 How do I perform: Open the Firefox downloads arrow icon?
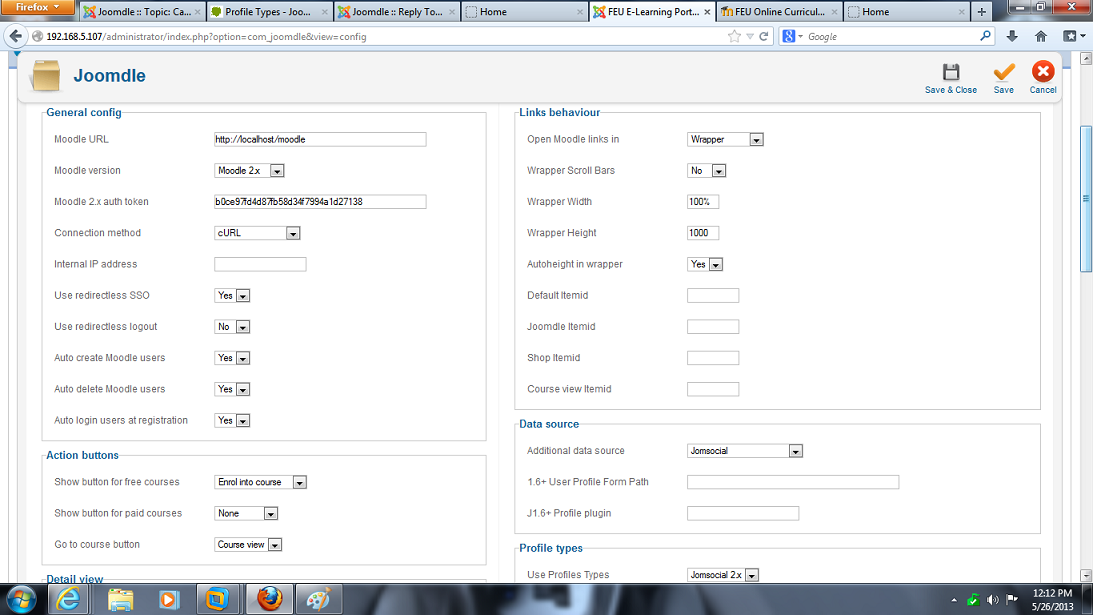click(1012, 36)
